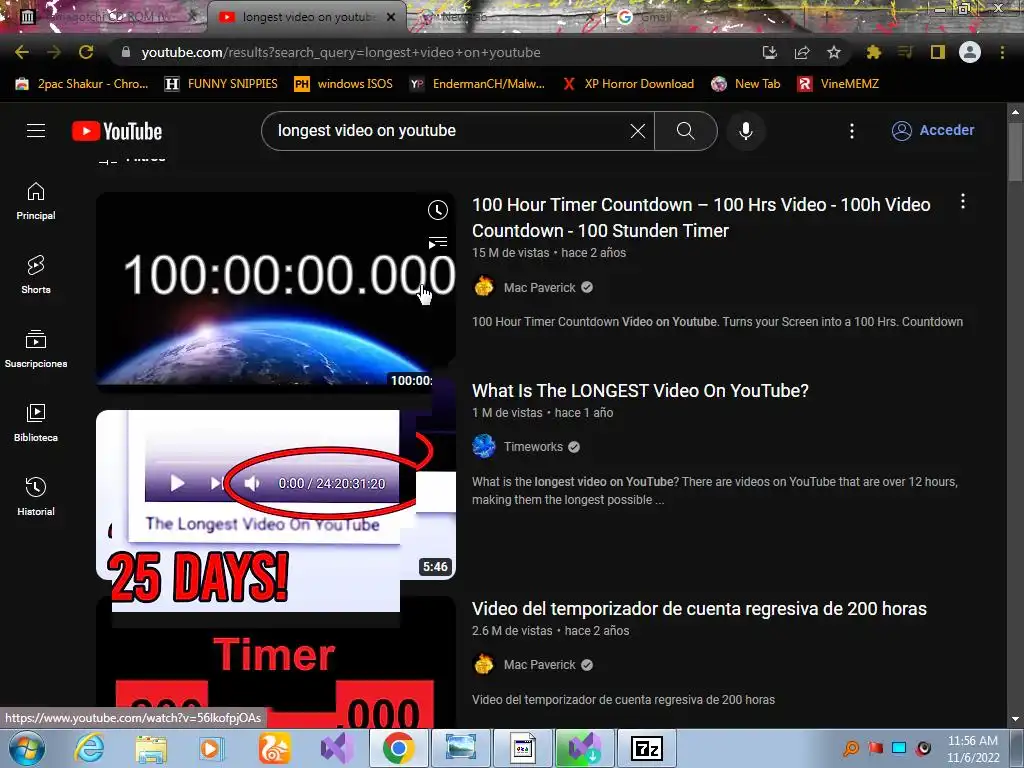The image size is (1024, 768).
Task: Click Acceder to sign in
Action: [933, 131]
